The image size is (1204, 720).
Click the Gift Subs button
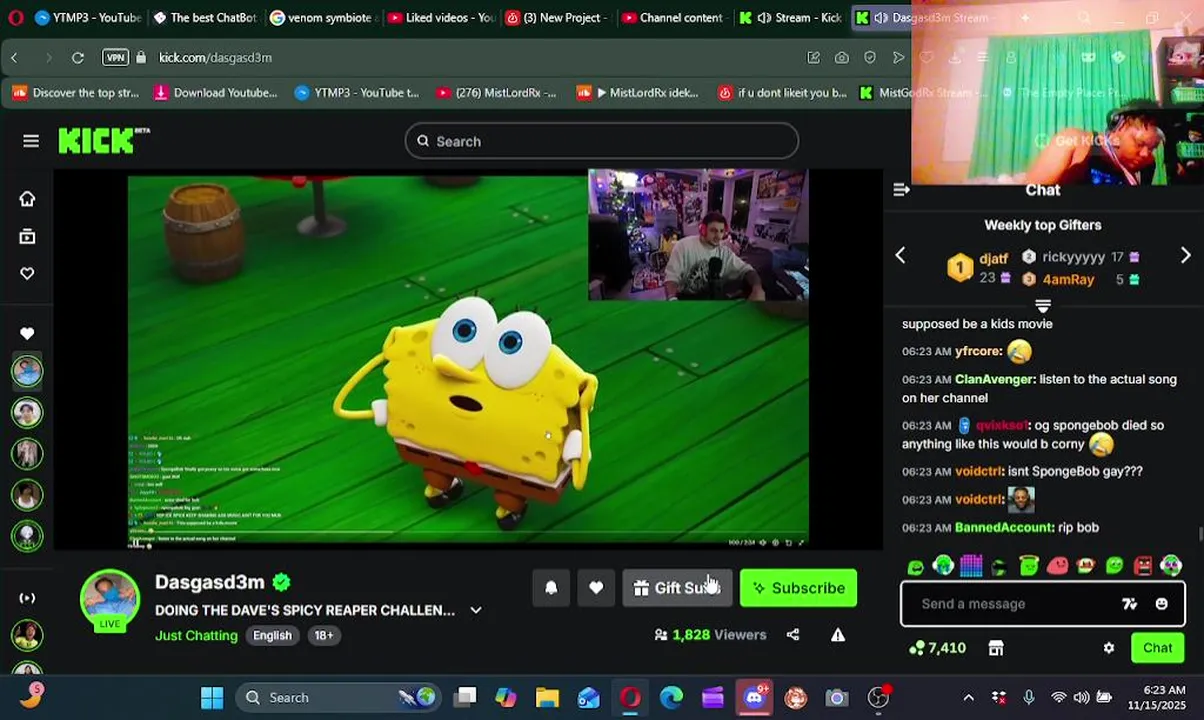point(678,588)
